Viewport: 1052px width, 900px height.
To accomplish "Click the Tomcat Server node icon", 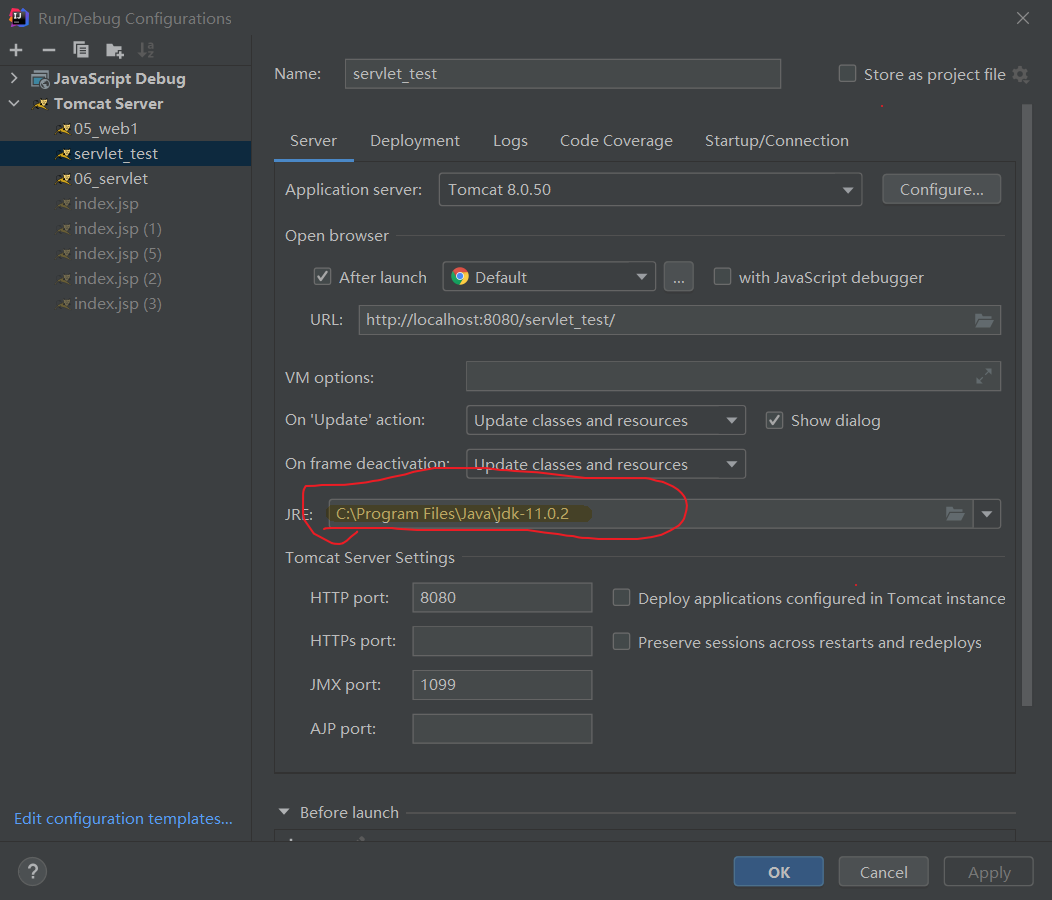I will click(40, 104).
